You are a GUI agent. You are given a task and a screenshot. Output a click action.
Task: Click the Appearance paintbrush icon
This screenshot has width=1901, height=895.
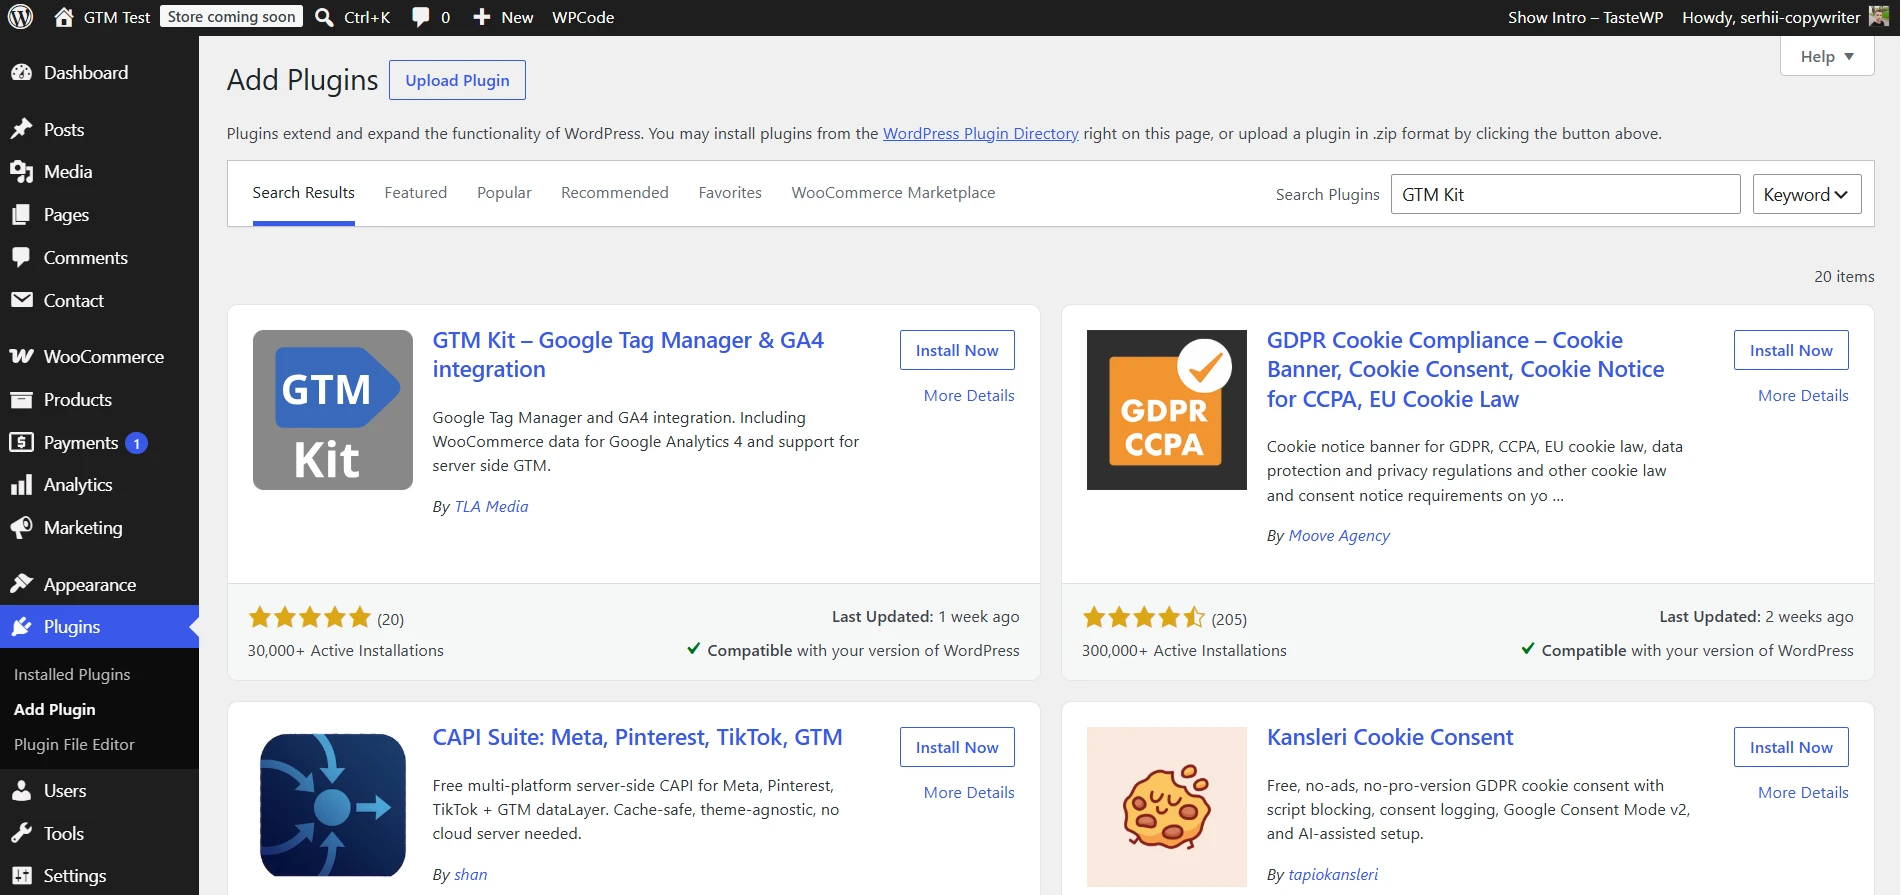21,584
